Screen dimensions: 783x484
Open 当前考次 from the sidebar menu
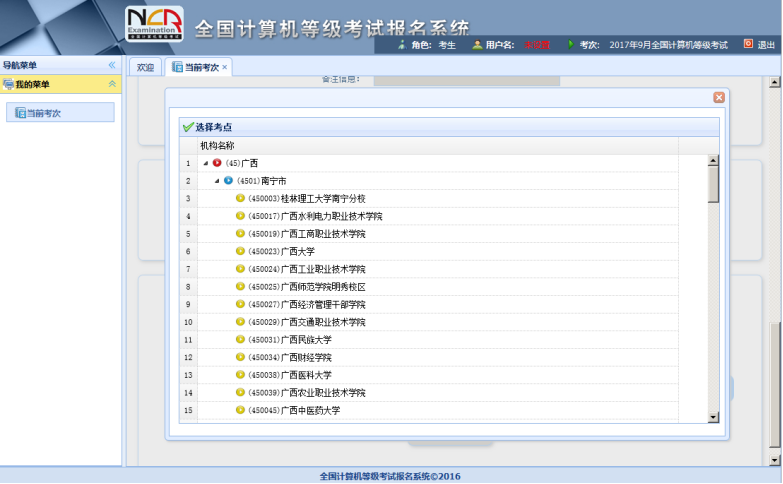point(60,113)
